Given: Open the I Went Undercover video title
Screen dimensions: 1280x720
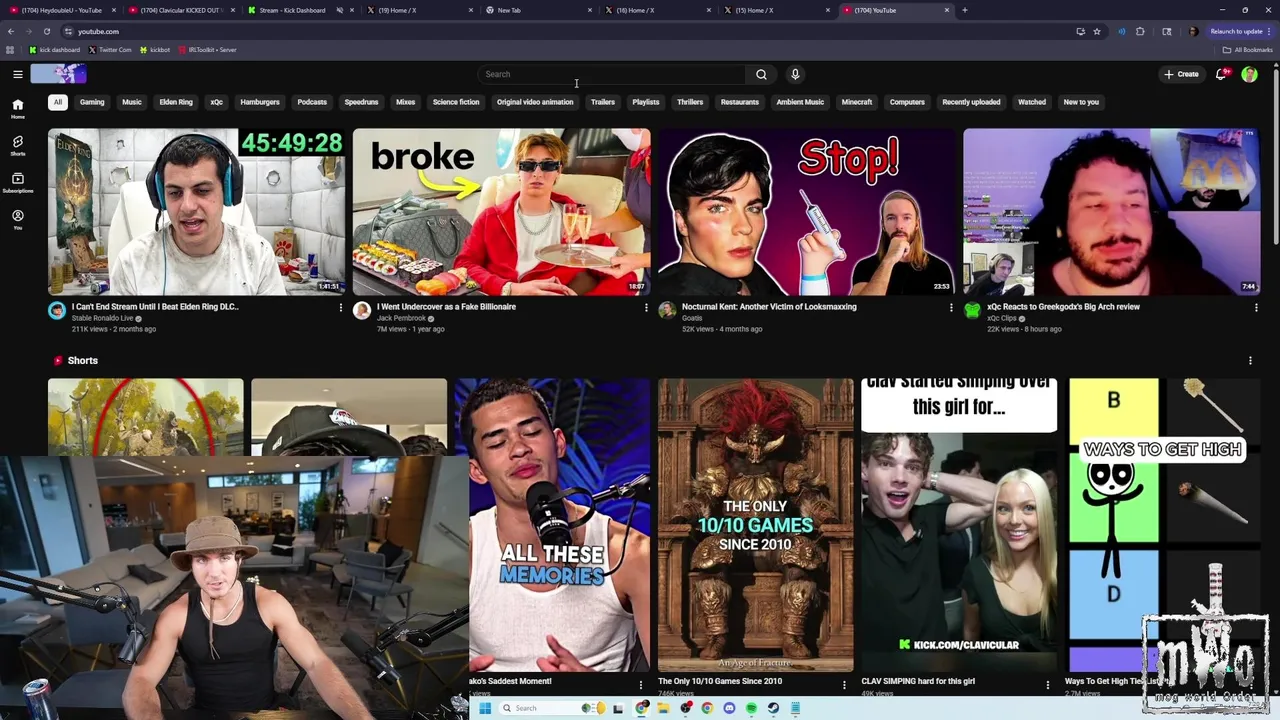Looking at the screenshot, I should point(446,307).
